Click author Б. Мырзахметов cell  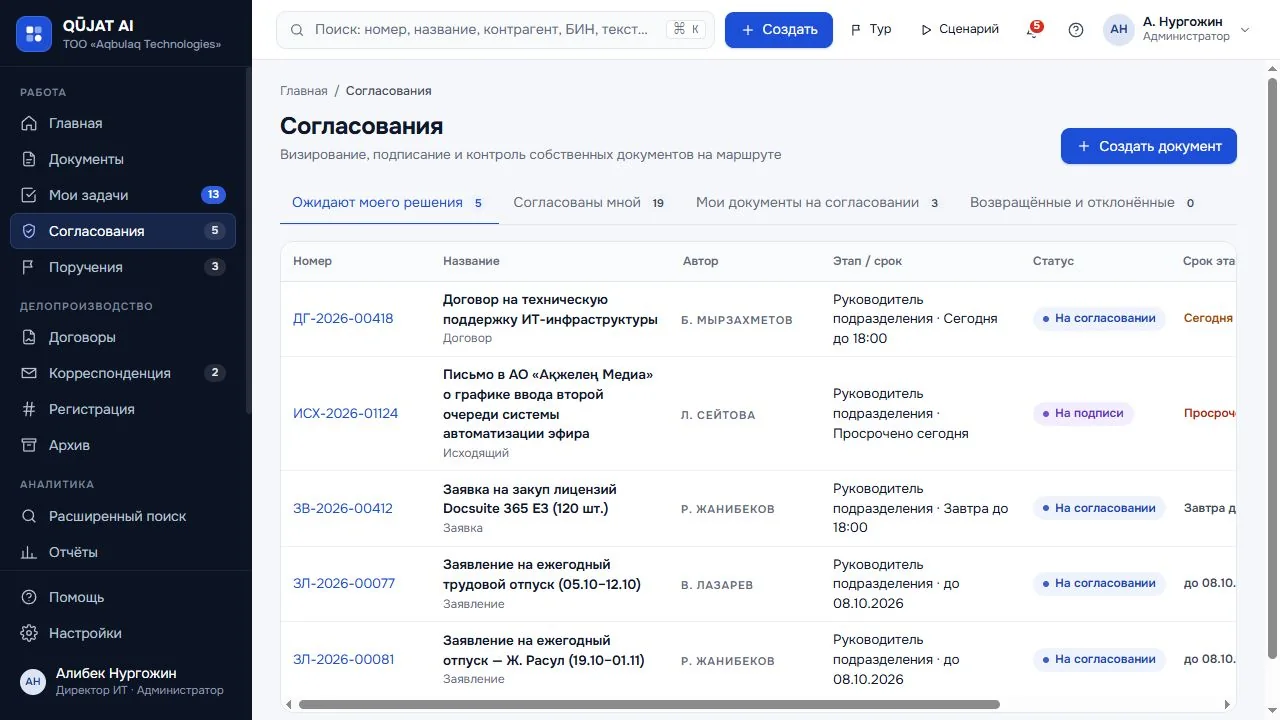click(x=737, y=320)
